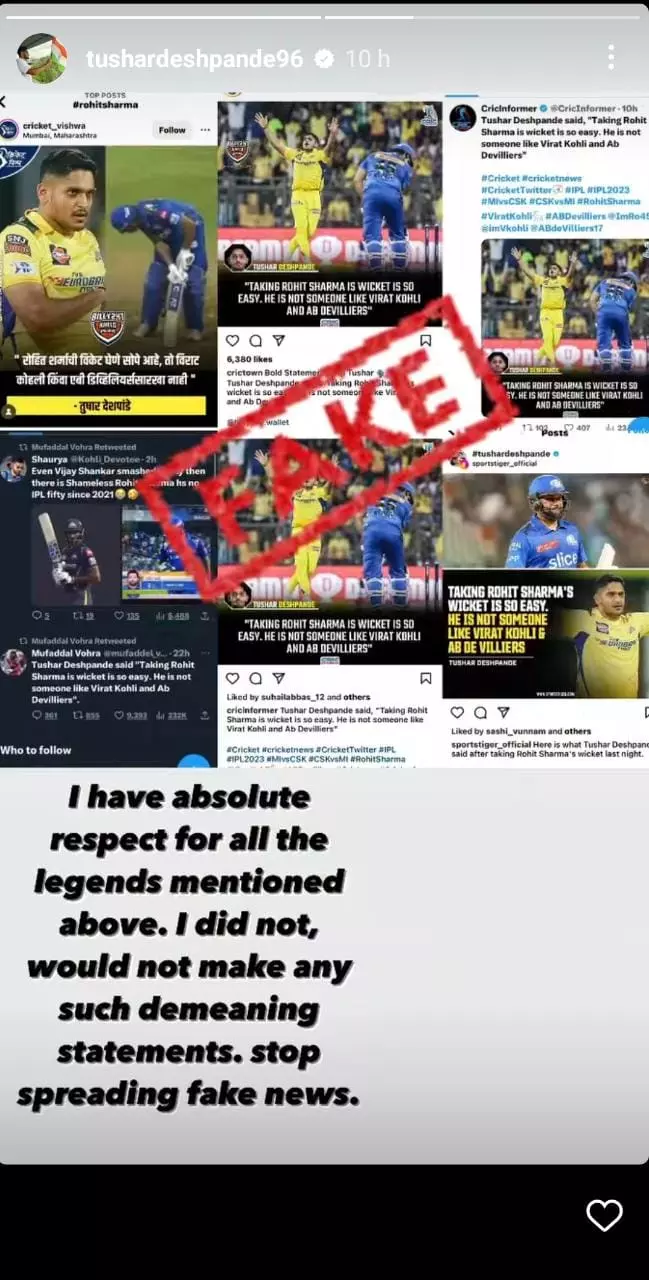
Task: Open the CricInformer account avatar
Action: pos(462,118)
